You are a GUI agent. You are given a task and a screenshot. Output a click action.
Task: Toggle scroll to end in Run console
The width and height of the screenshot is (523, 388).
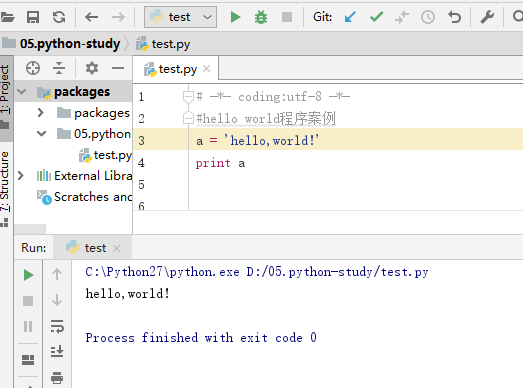tap(57, 351)
